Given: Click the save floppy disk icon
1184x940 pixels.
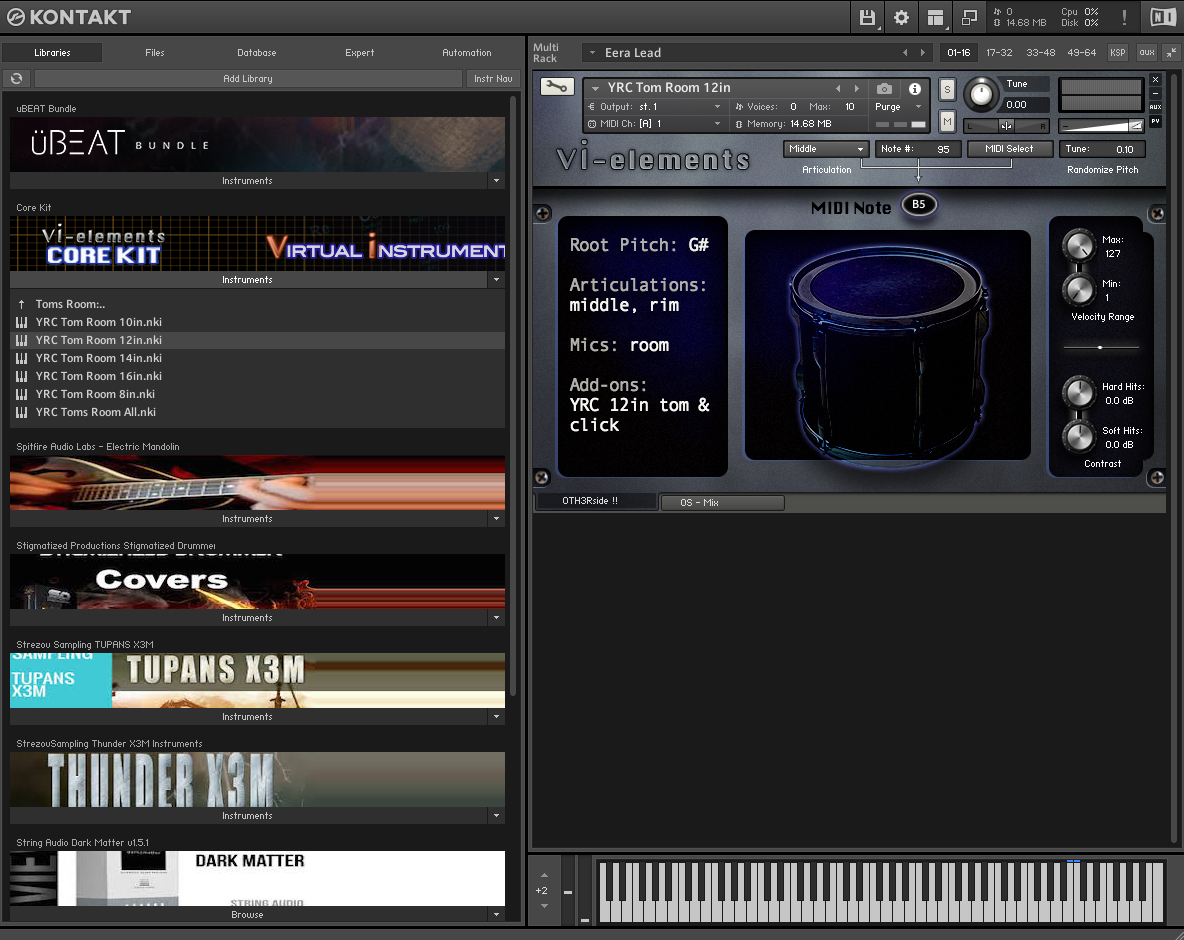Looking at the screenshot, I should tap(868, 17).
